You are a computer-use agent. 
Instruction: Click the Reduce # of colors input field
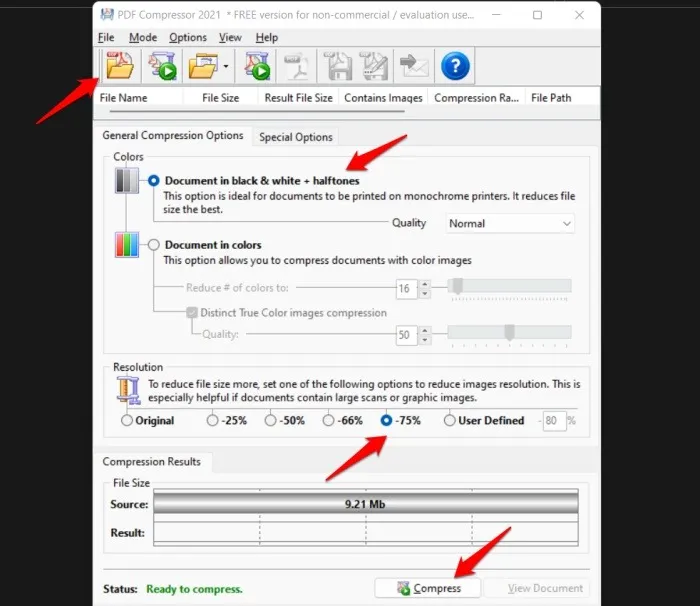[407, 288]
